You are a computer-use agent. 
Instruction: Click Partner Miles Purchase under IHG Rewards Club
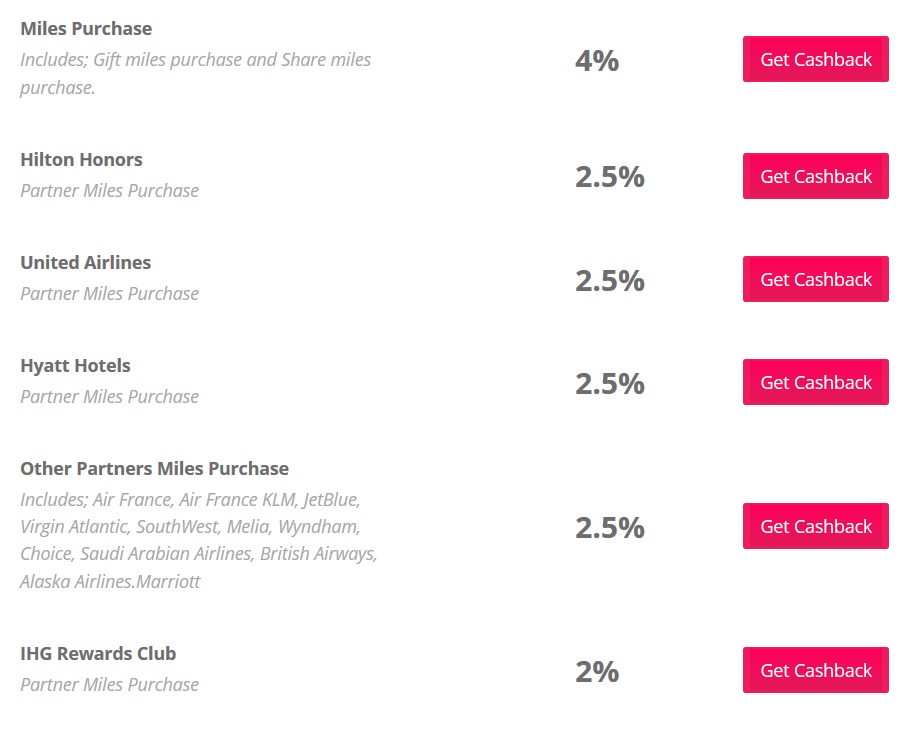tap(109, 684)
